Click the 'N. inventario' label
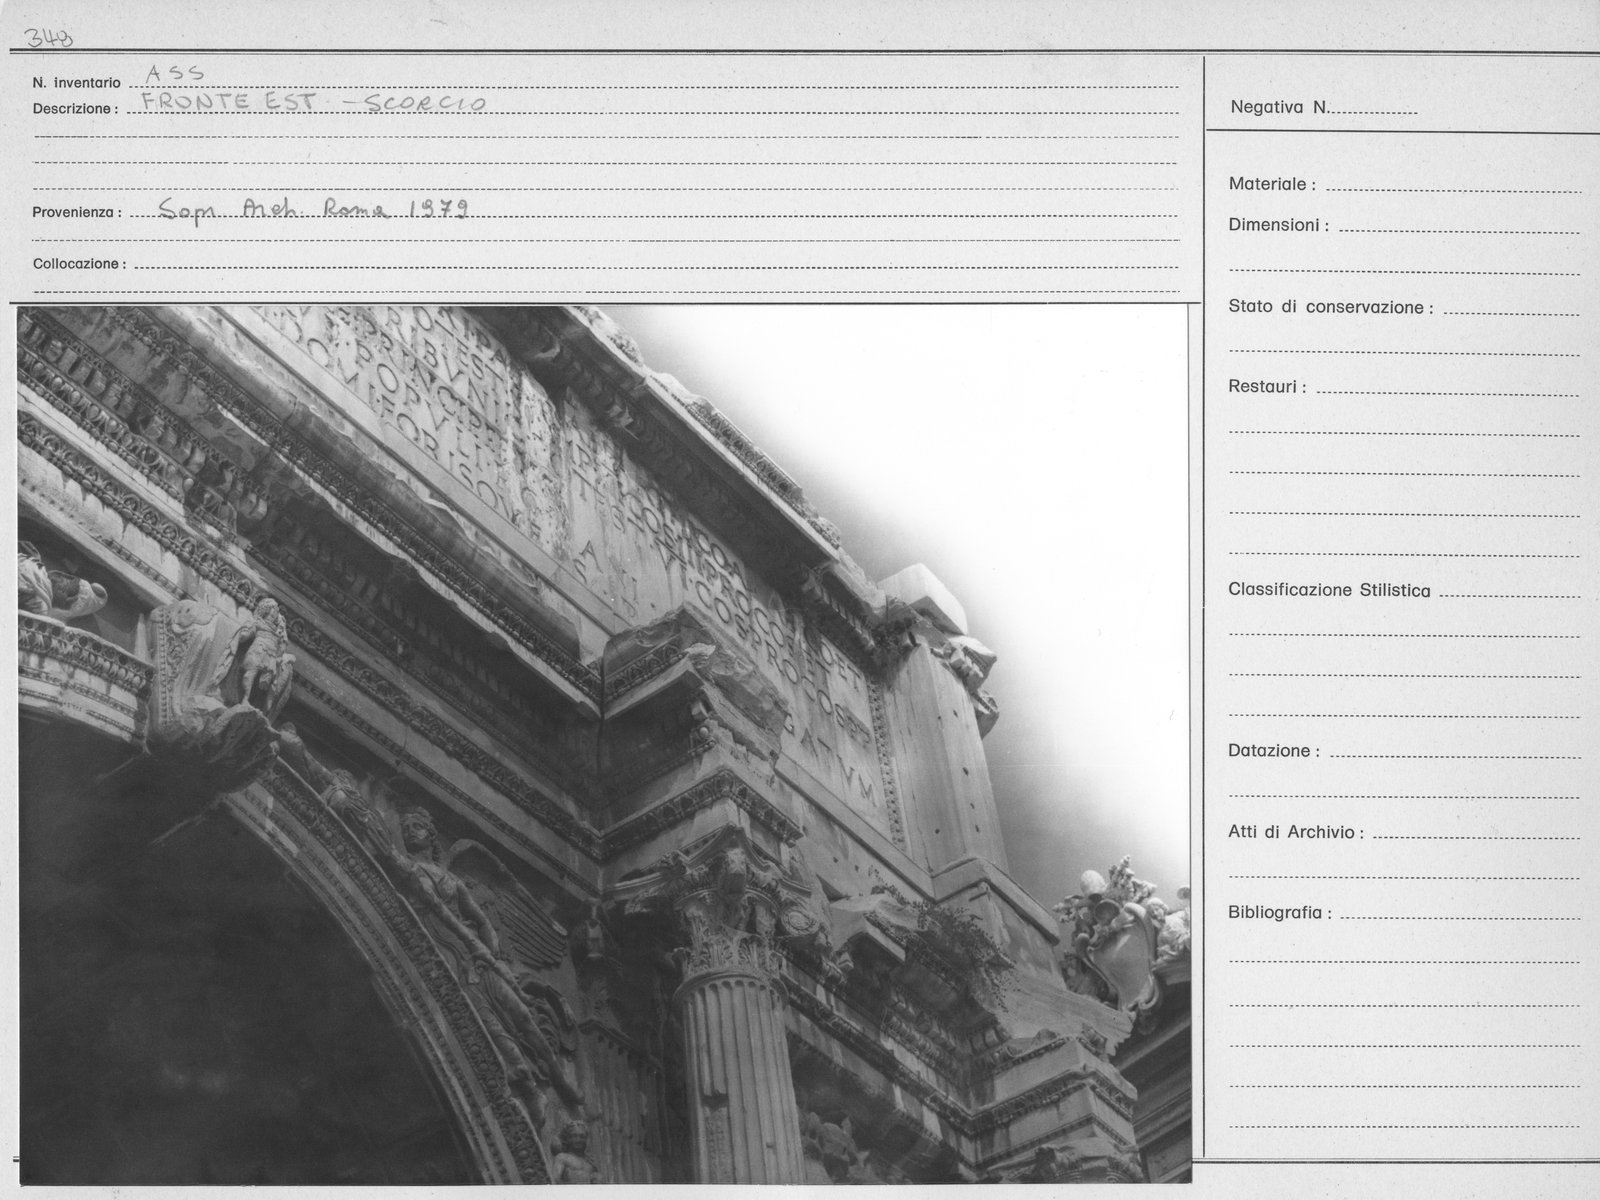 77,83
